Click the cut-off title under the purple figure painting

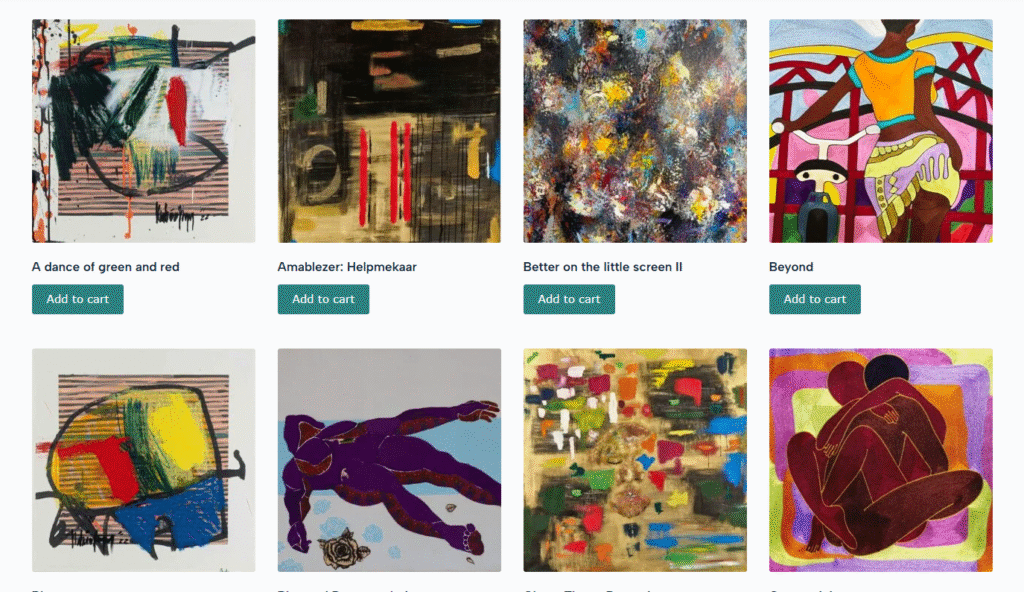point(343,590)
